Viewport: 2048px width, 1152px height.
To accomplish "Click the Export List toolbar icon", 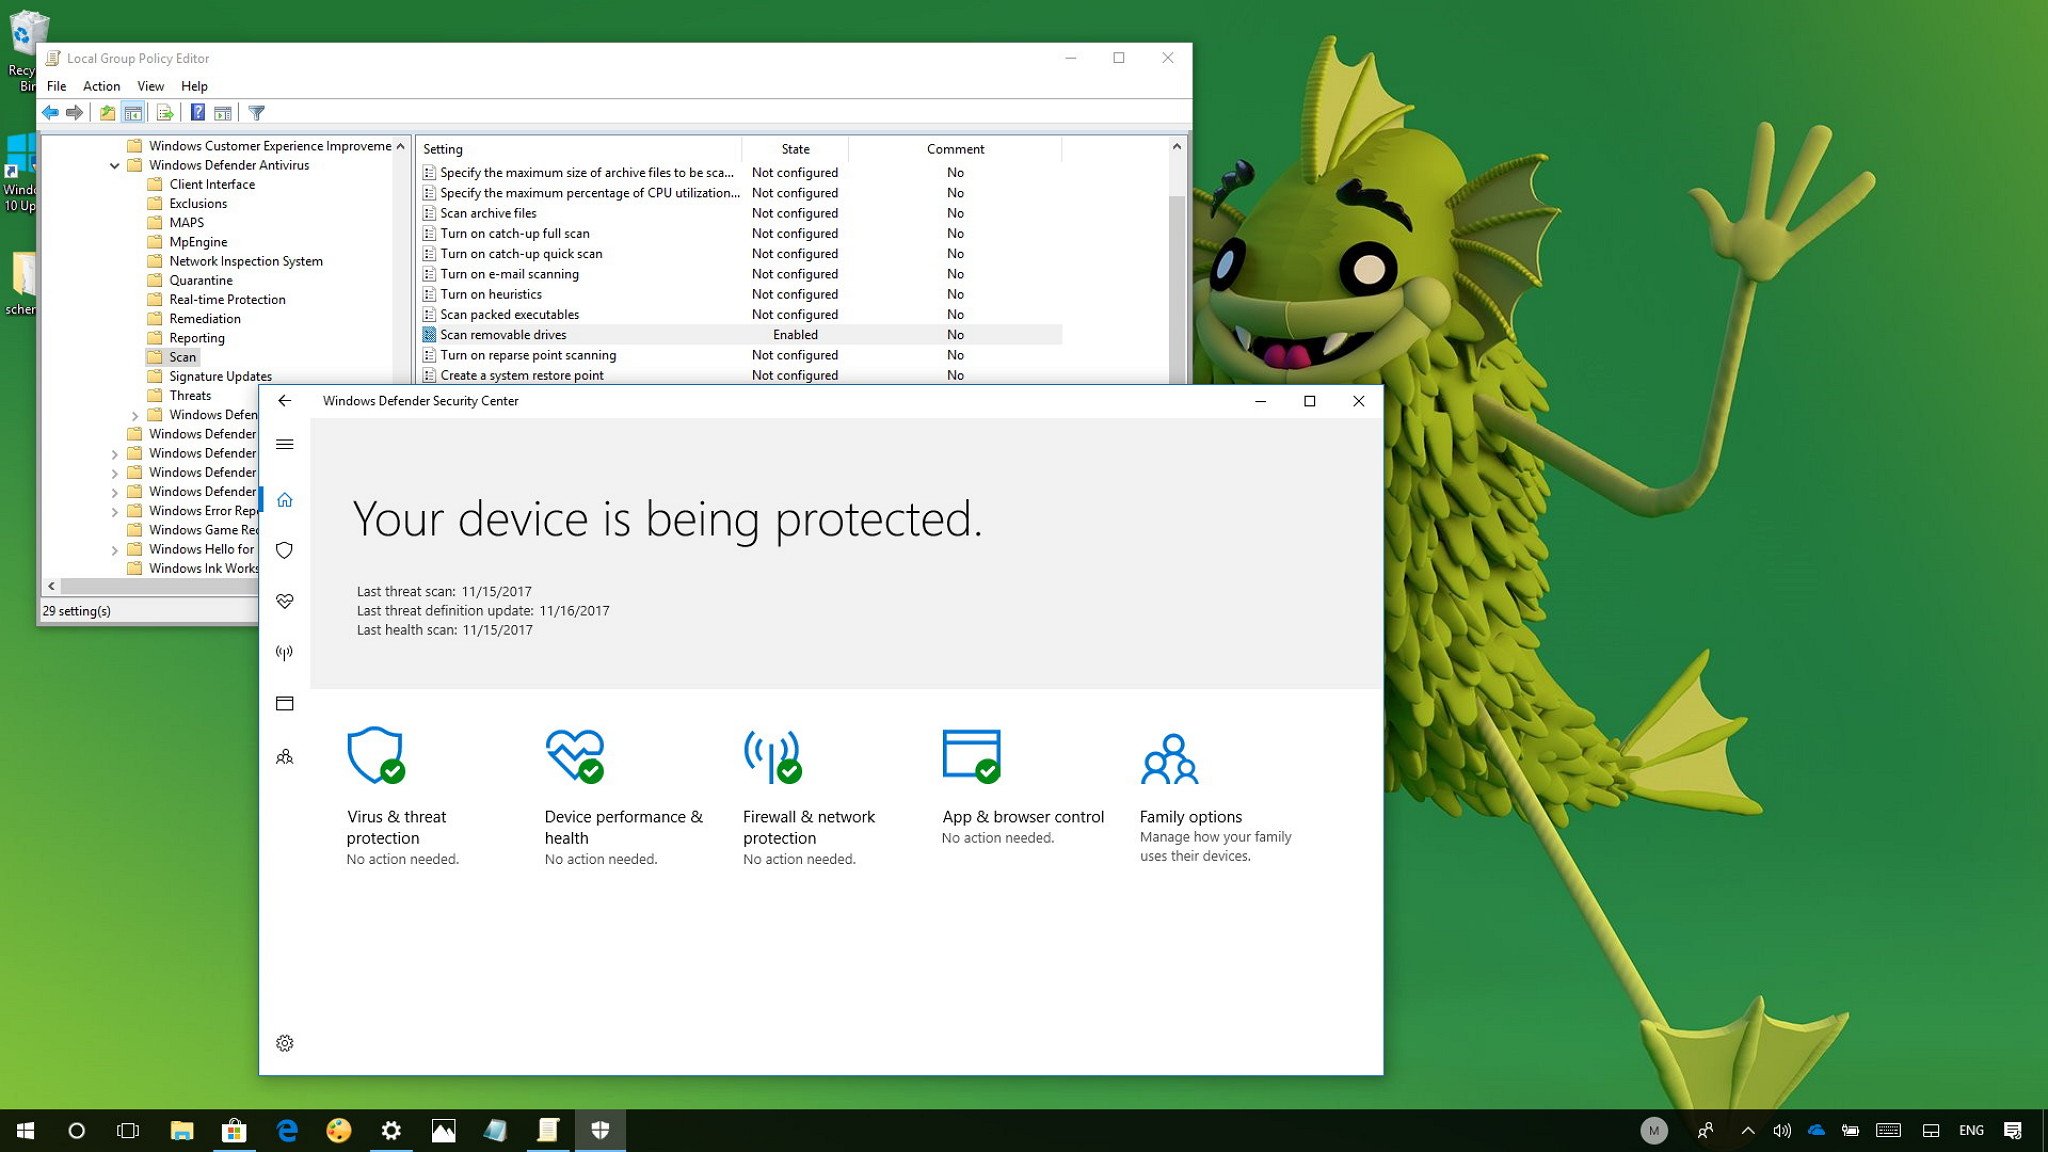I will pos(165,113).
